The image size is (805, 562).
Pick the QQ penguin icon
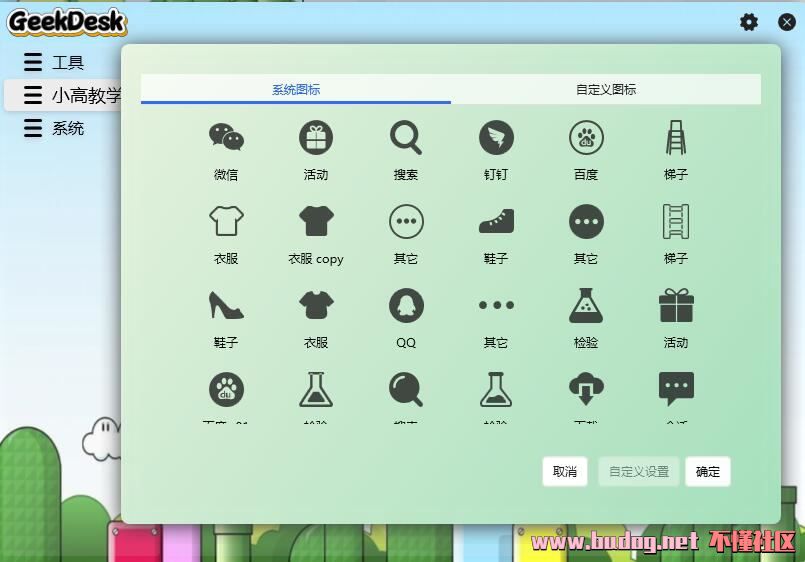tap(406, 305)
